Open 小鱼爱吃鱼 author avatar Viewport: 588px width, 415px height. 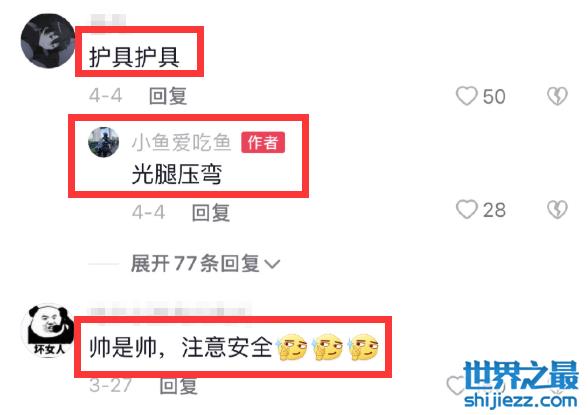104,142
